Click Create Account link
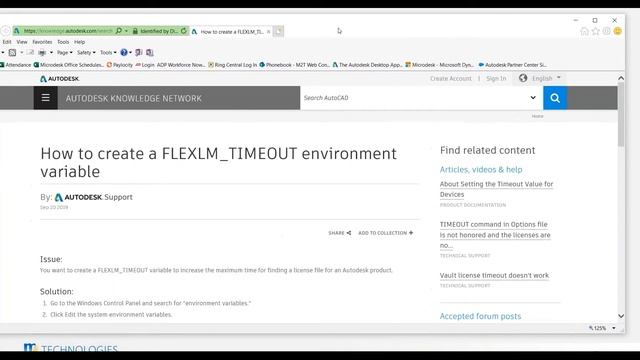Viewport: 640px width, 360px height. click(x=451, y=78)
